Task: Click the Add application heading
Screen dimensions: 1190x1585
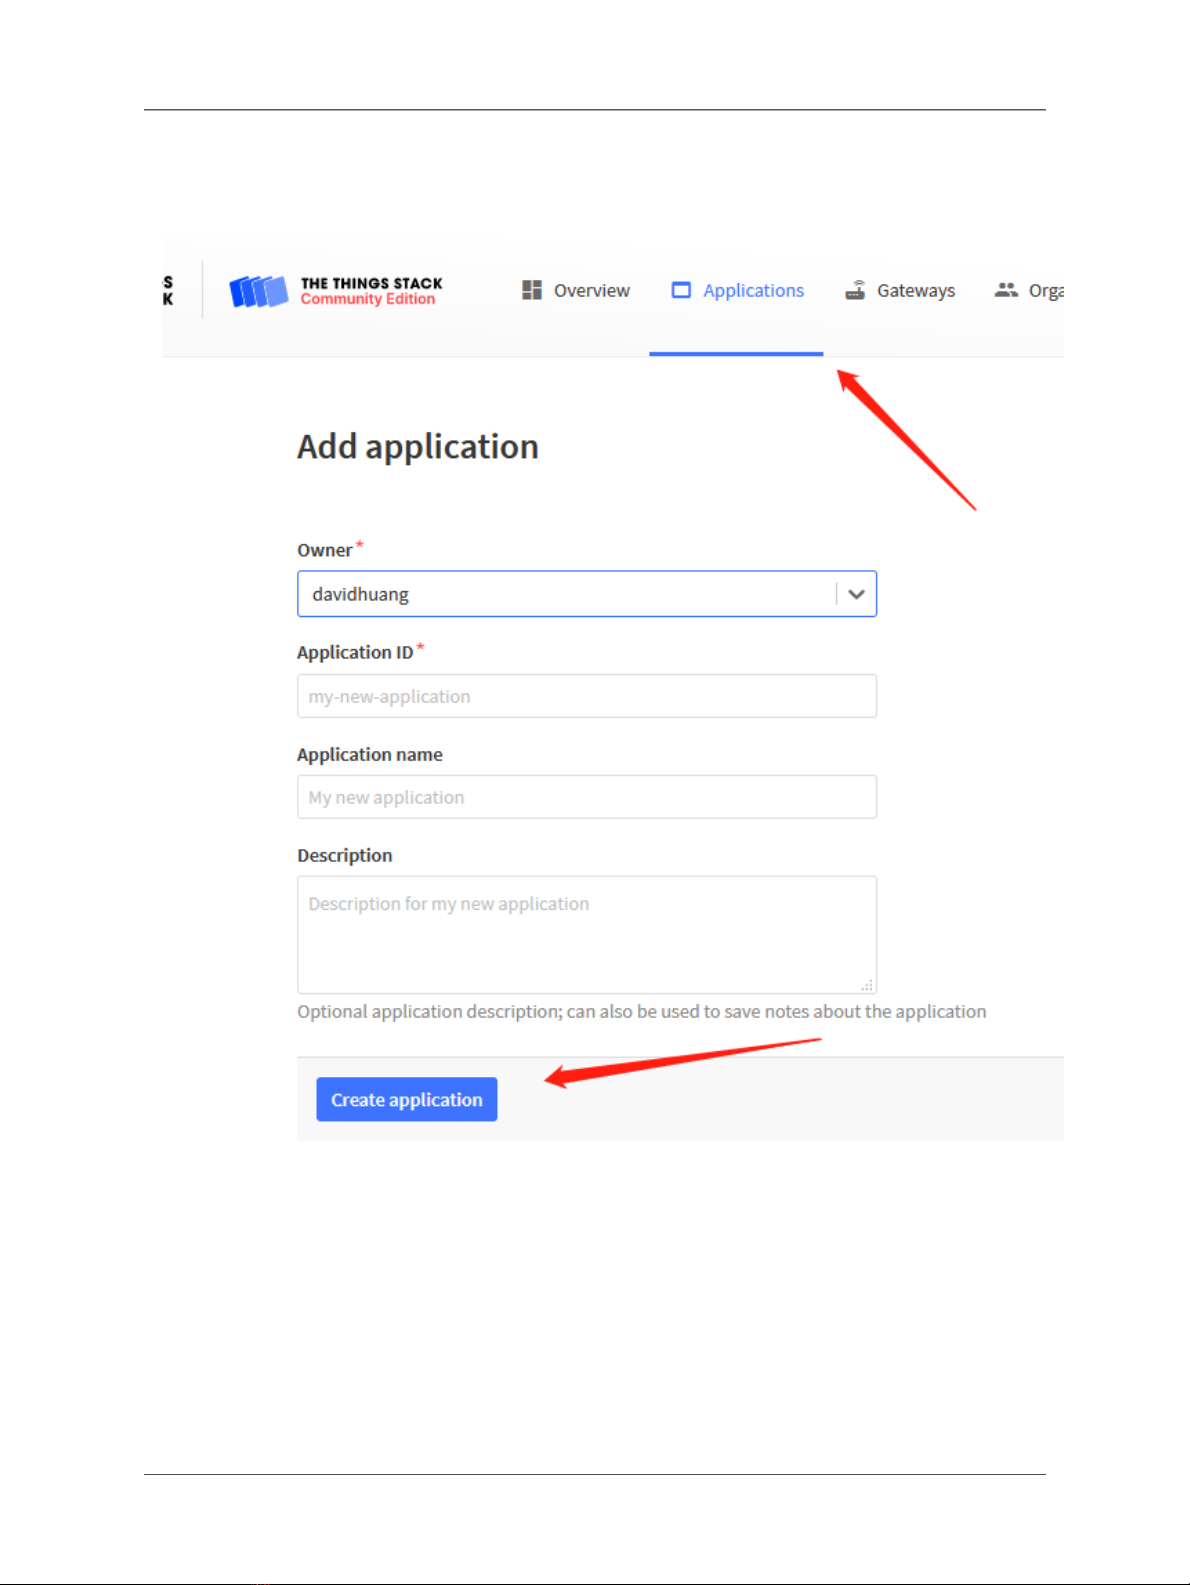Action: pyautogui.click(x=418, y=447)
